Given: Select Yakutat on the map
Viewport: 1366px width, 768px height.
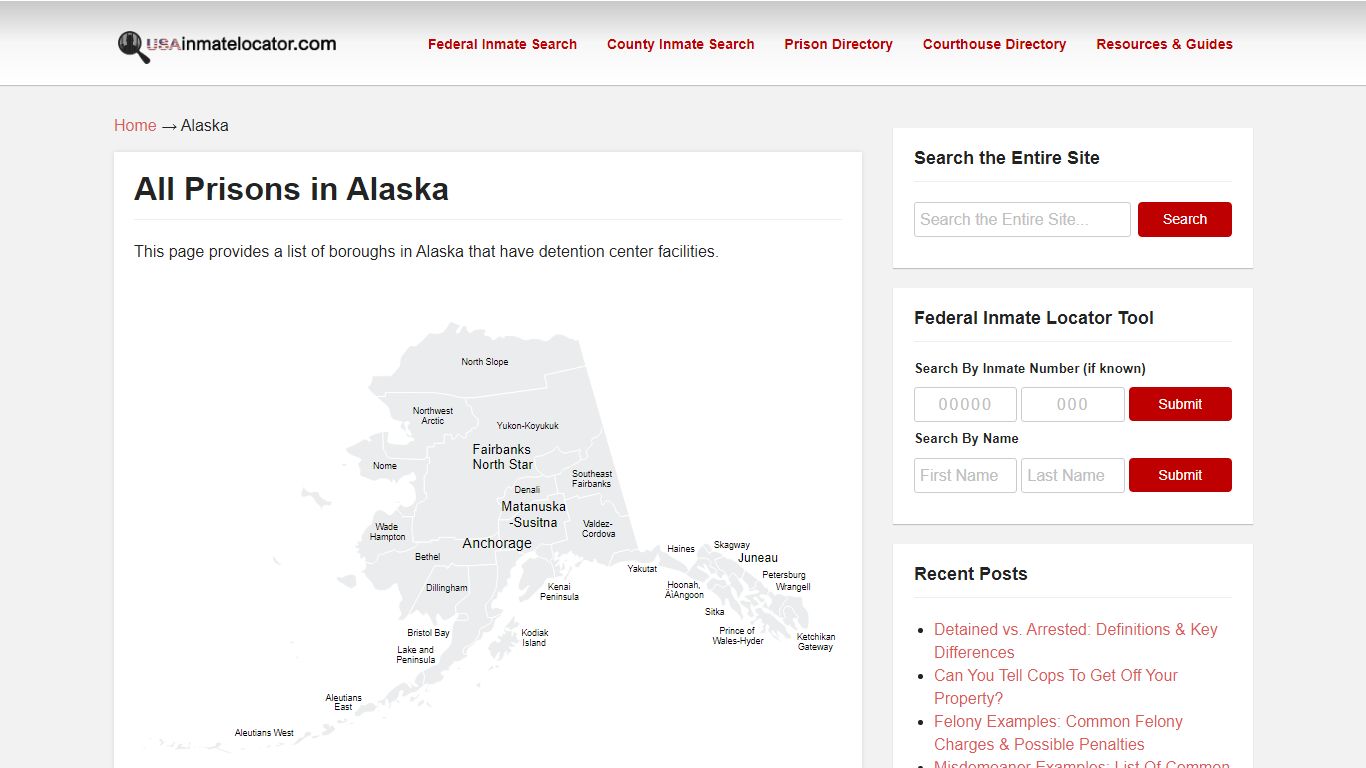Looking at the screenshot, I should pos(642,569).
